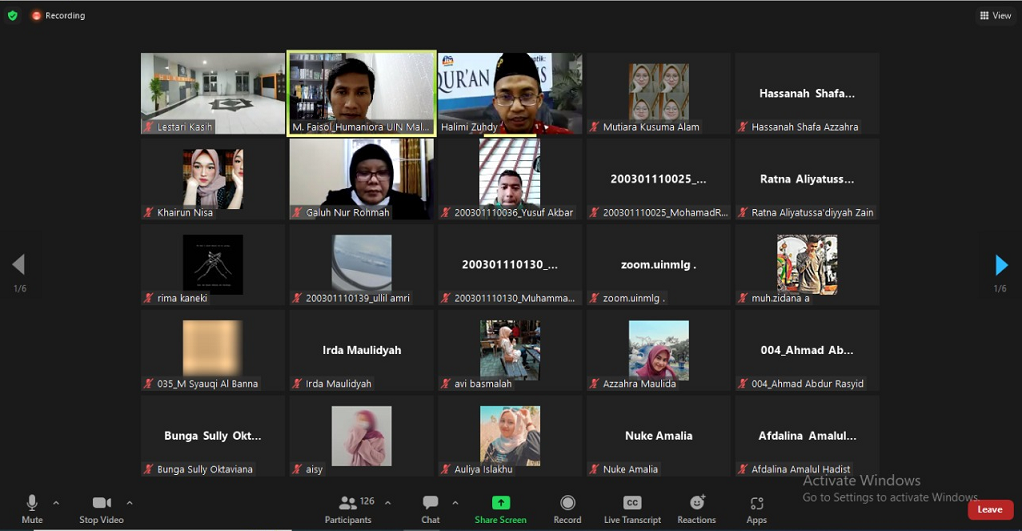The width and height of the screenshot is (1022, 531).
Task: Mute the microphone
Action: click(x=32, y=508)
